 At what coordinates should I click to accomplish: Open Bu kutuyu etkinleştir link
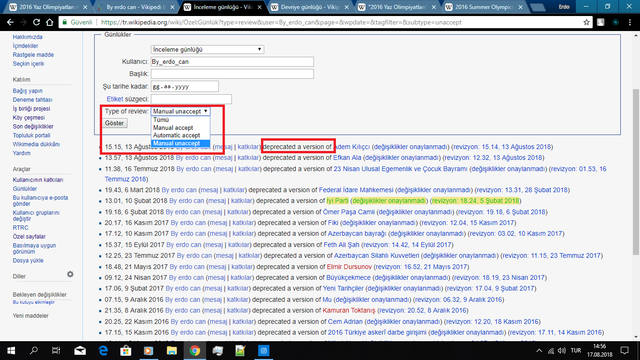click(33, 302)
